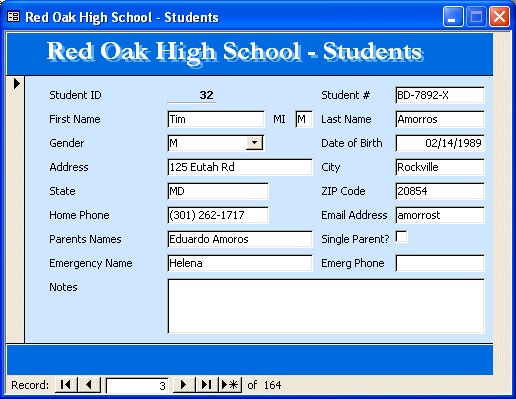The width and height of the screenshot is (516, 399).
Task: Click the Last Name field Amorros
Action: 440,119
